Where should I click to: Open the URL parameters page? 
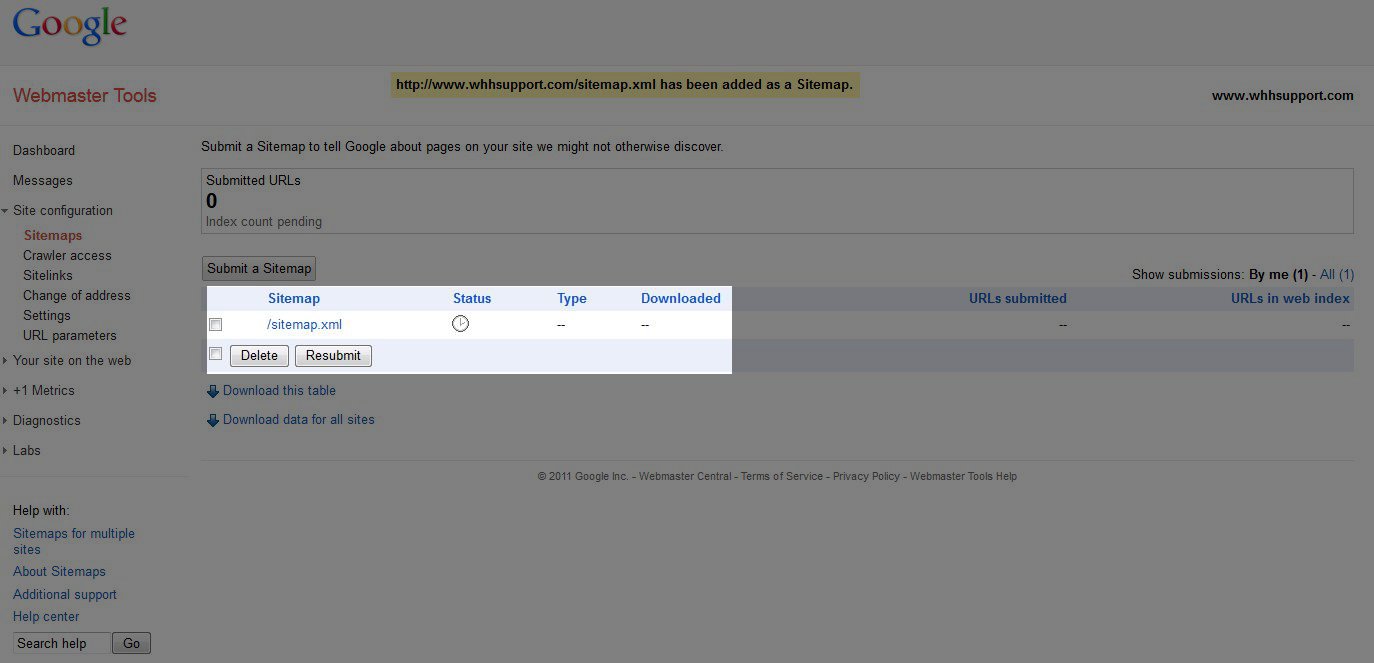(x=70, y=336)
